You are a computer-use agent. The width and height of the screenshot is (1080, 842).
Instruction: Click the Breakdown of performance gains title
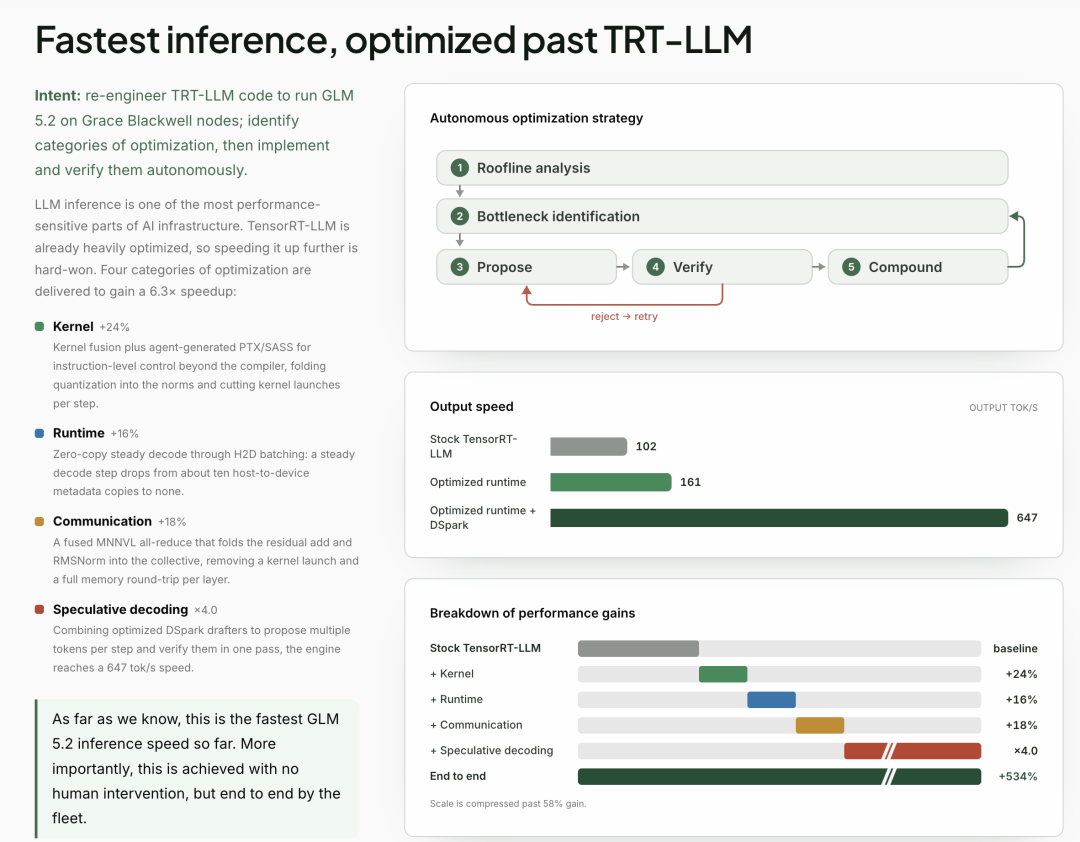pos(532,613)
